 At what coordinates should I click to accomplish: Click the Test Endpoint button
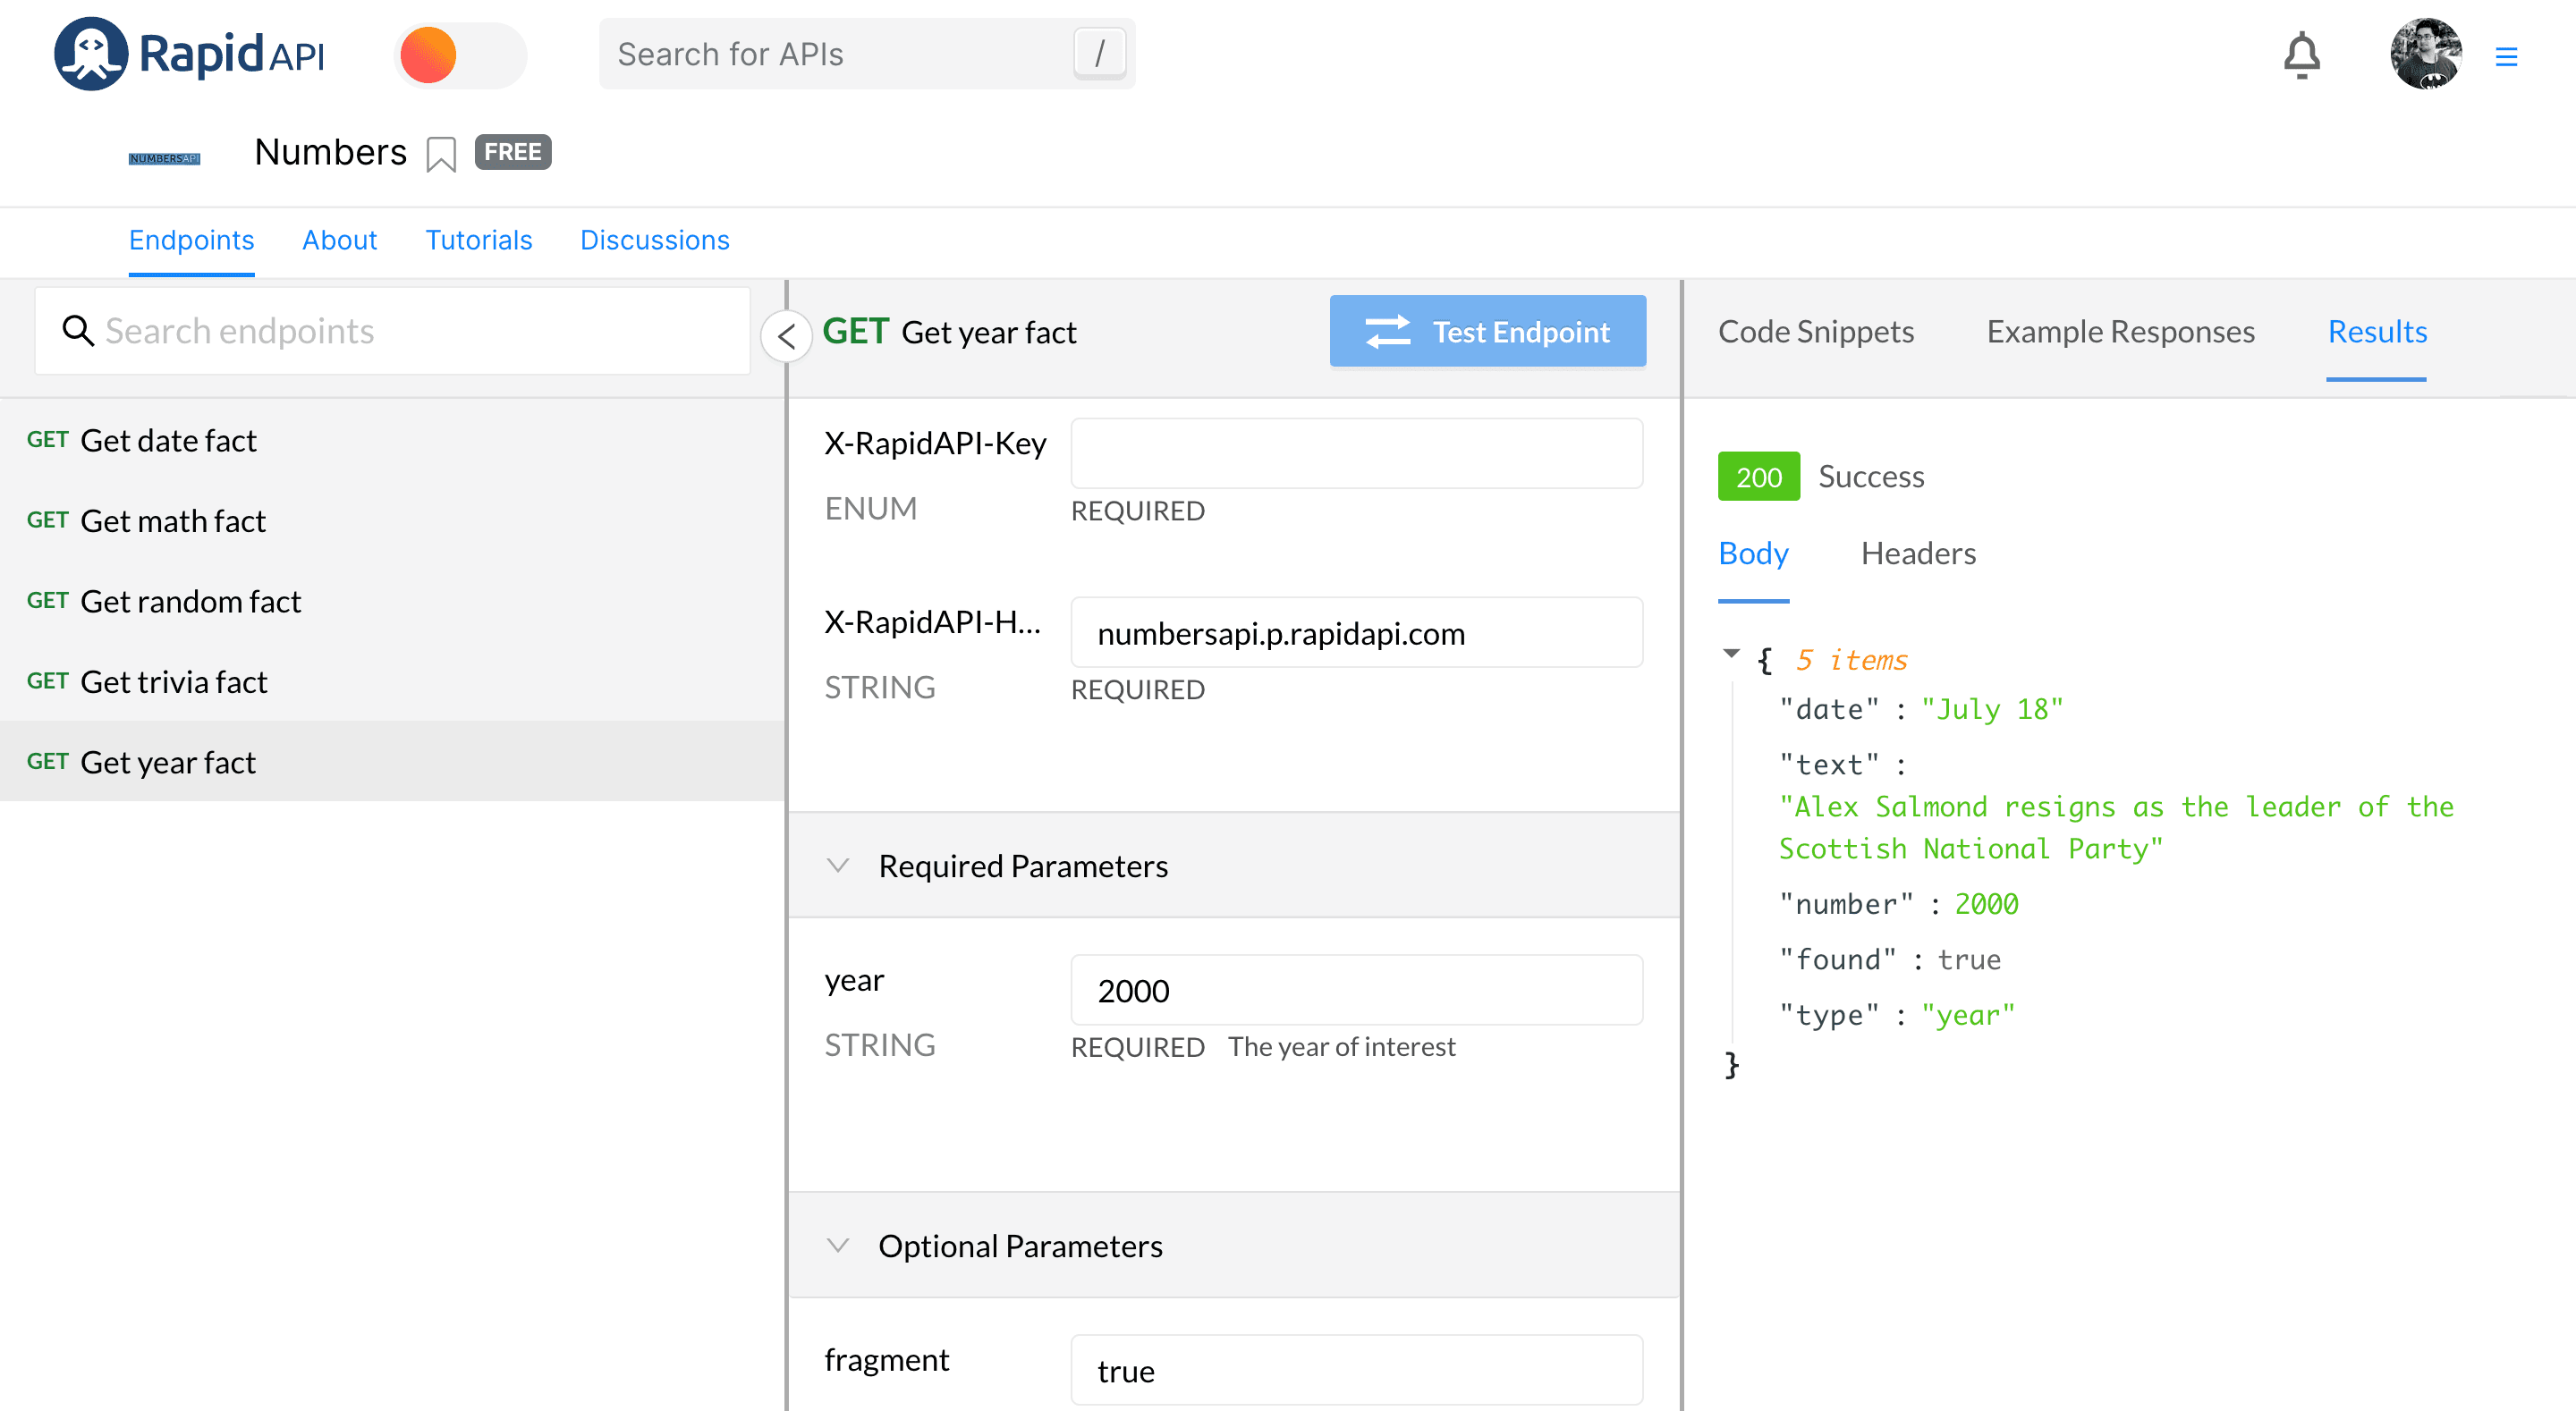(x=1487, y=331)
